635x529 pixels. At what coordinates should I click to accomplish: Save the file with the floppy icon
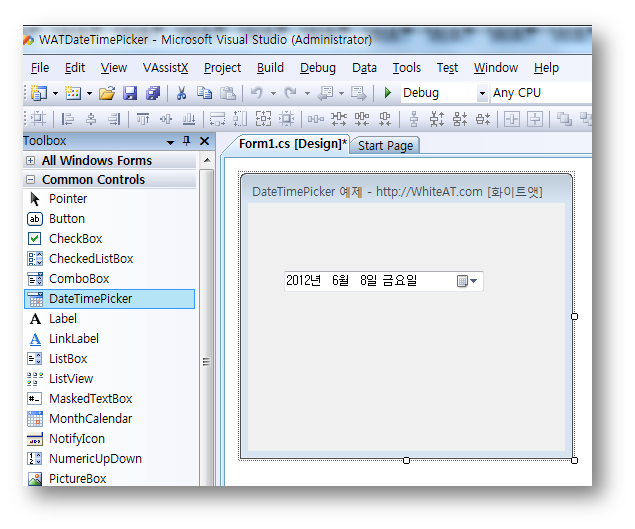(x=130, y=93)
